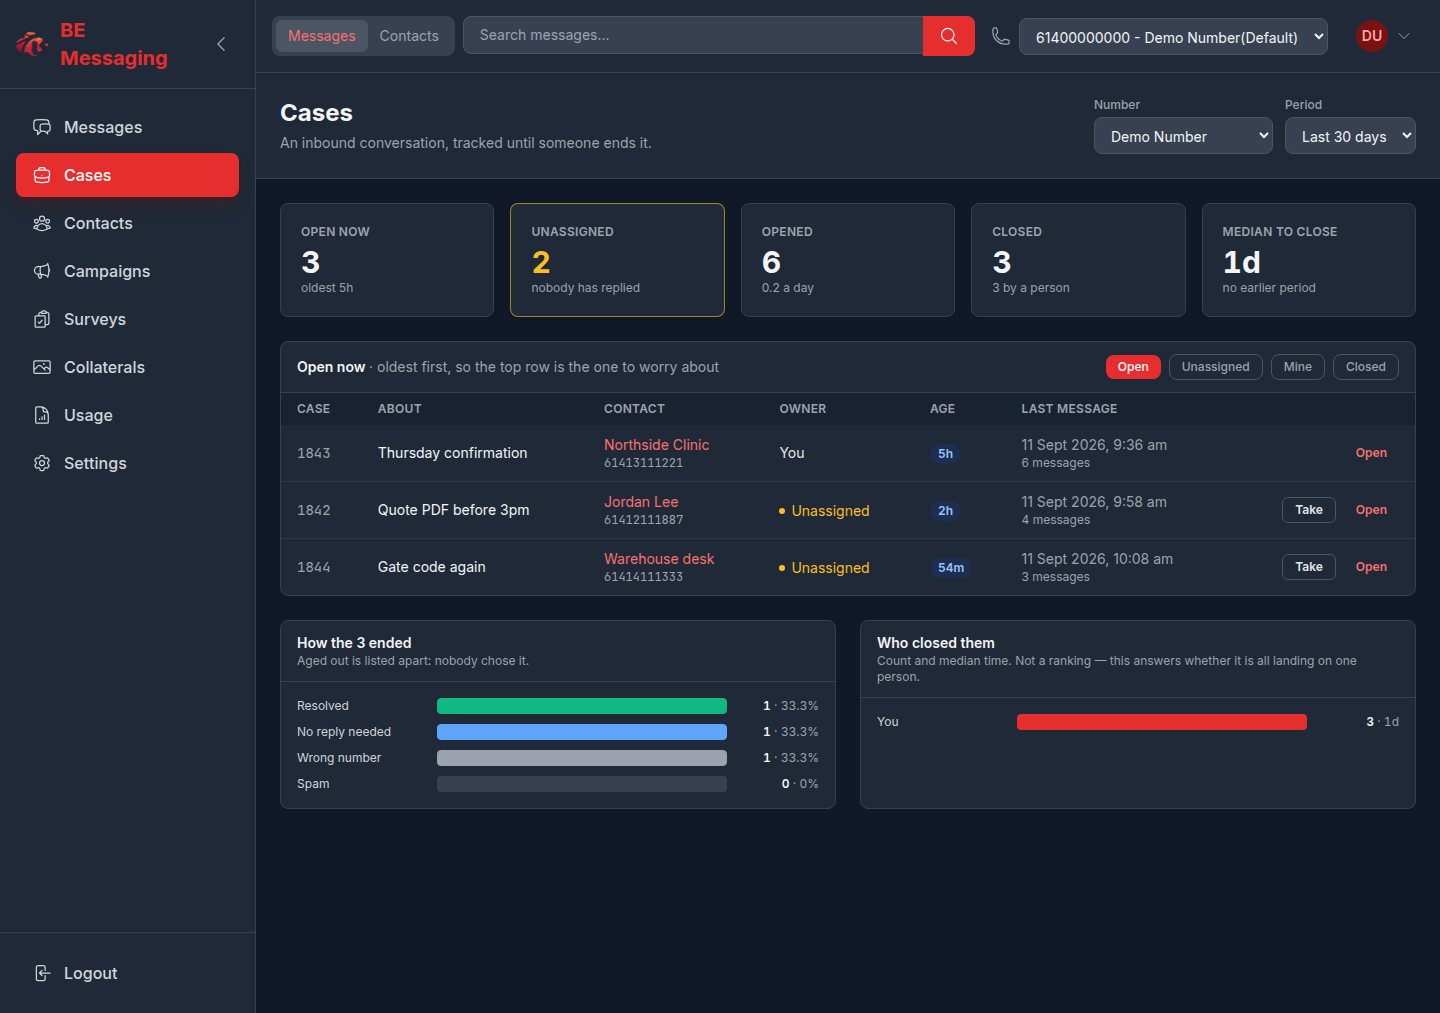Viewport: 1440px width, 1013px height.
Task: Click the Median to Close stat card
Action: click(1309, 260)
